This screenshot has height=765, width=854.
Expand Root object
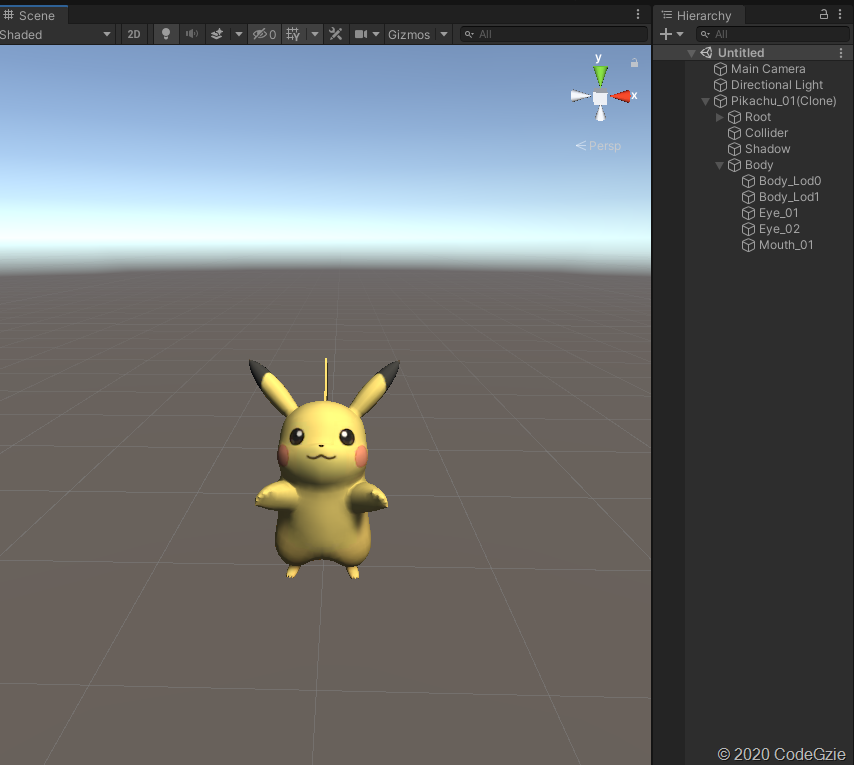pyautogui.click(x=719, y=117)
